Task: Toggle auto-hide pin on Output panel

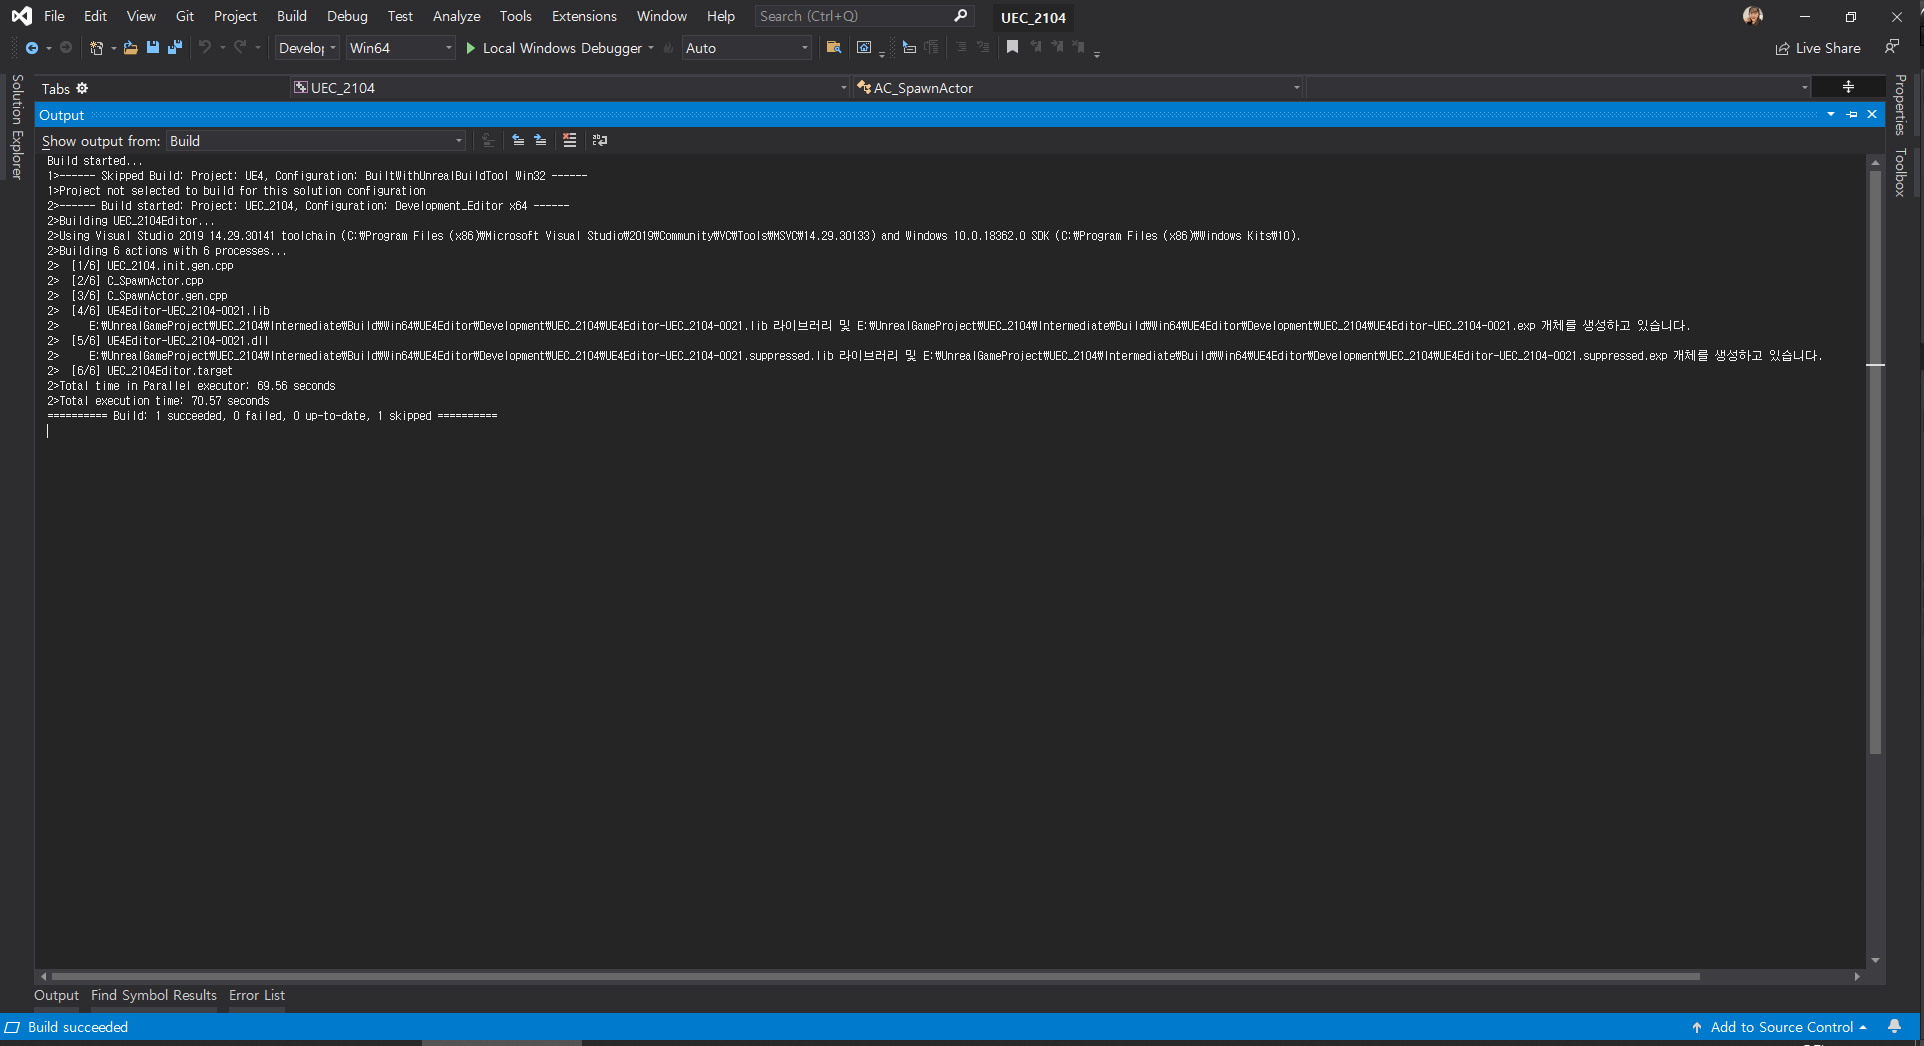Action: pyautogui.click(x=1852, y=115)
